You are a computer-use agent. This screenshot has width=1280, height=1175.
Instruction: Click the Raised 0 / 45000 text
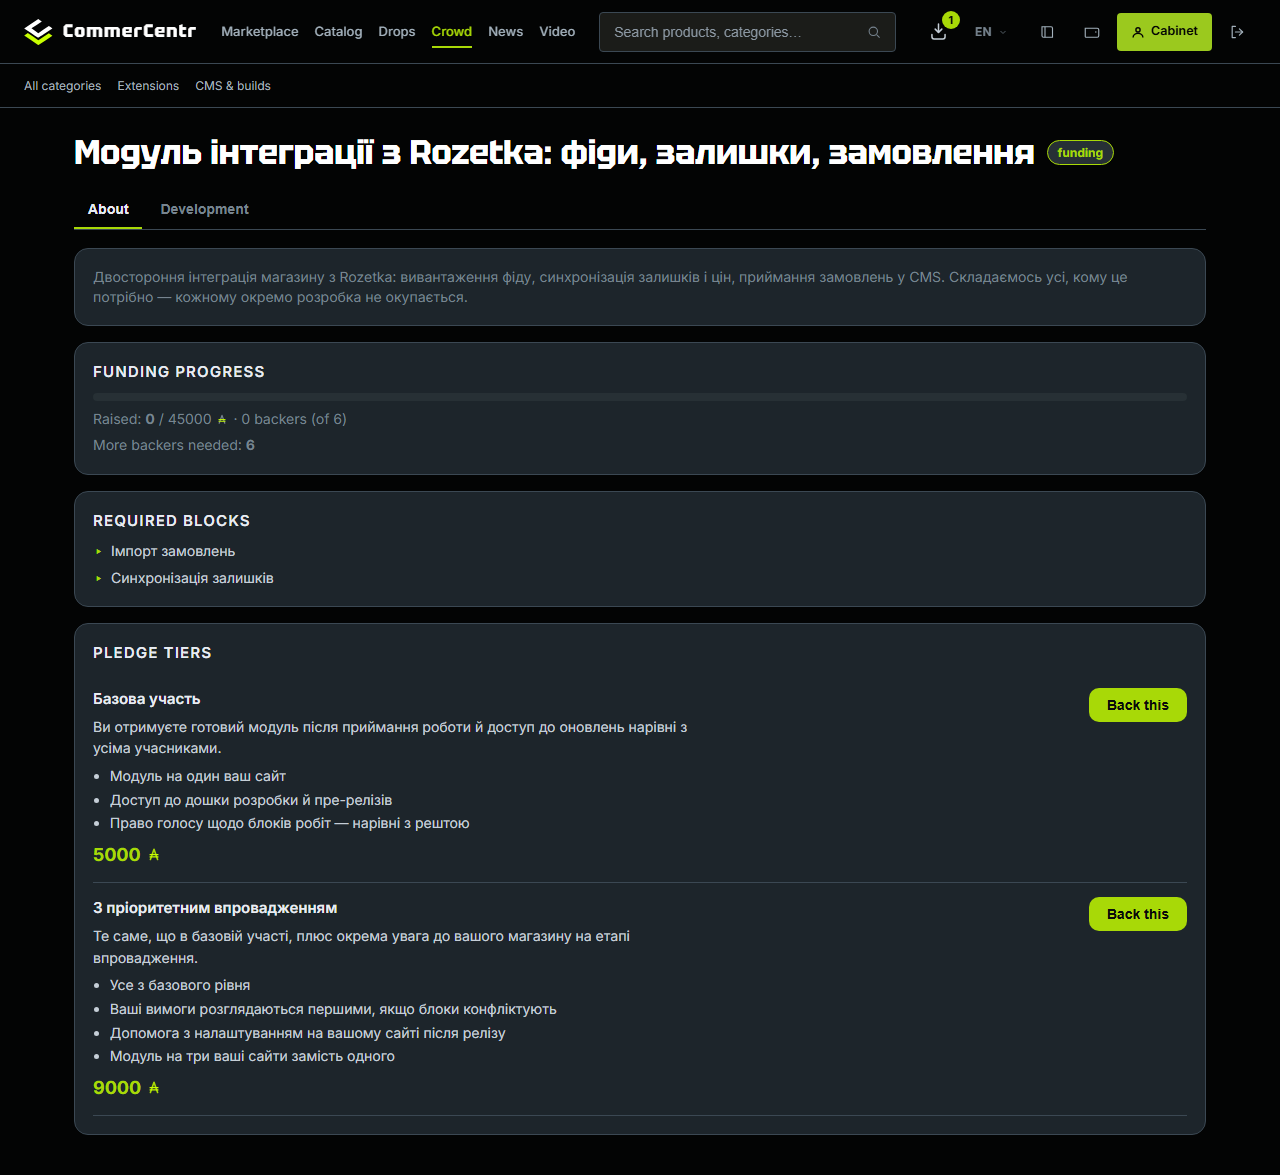(x=160, y=419)
